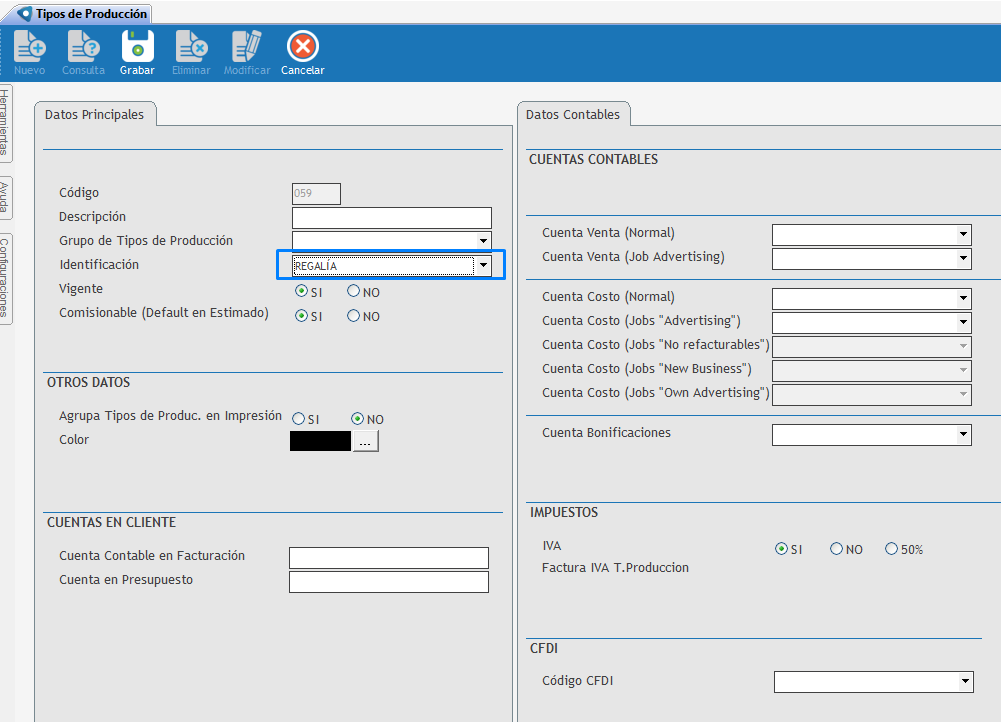Open the Ayuda side tab
1001x722 pixels.
tap(6, 198)
